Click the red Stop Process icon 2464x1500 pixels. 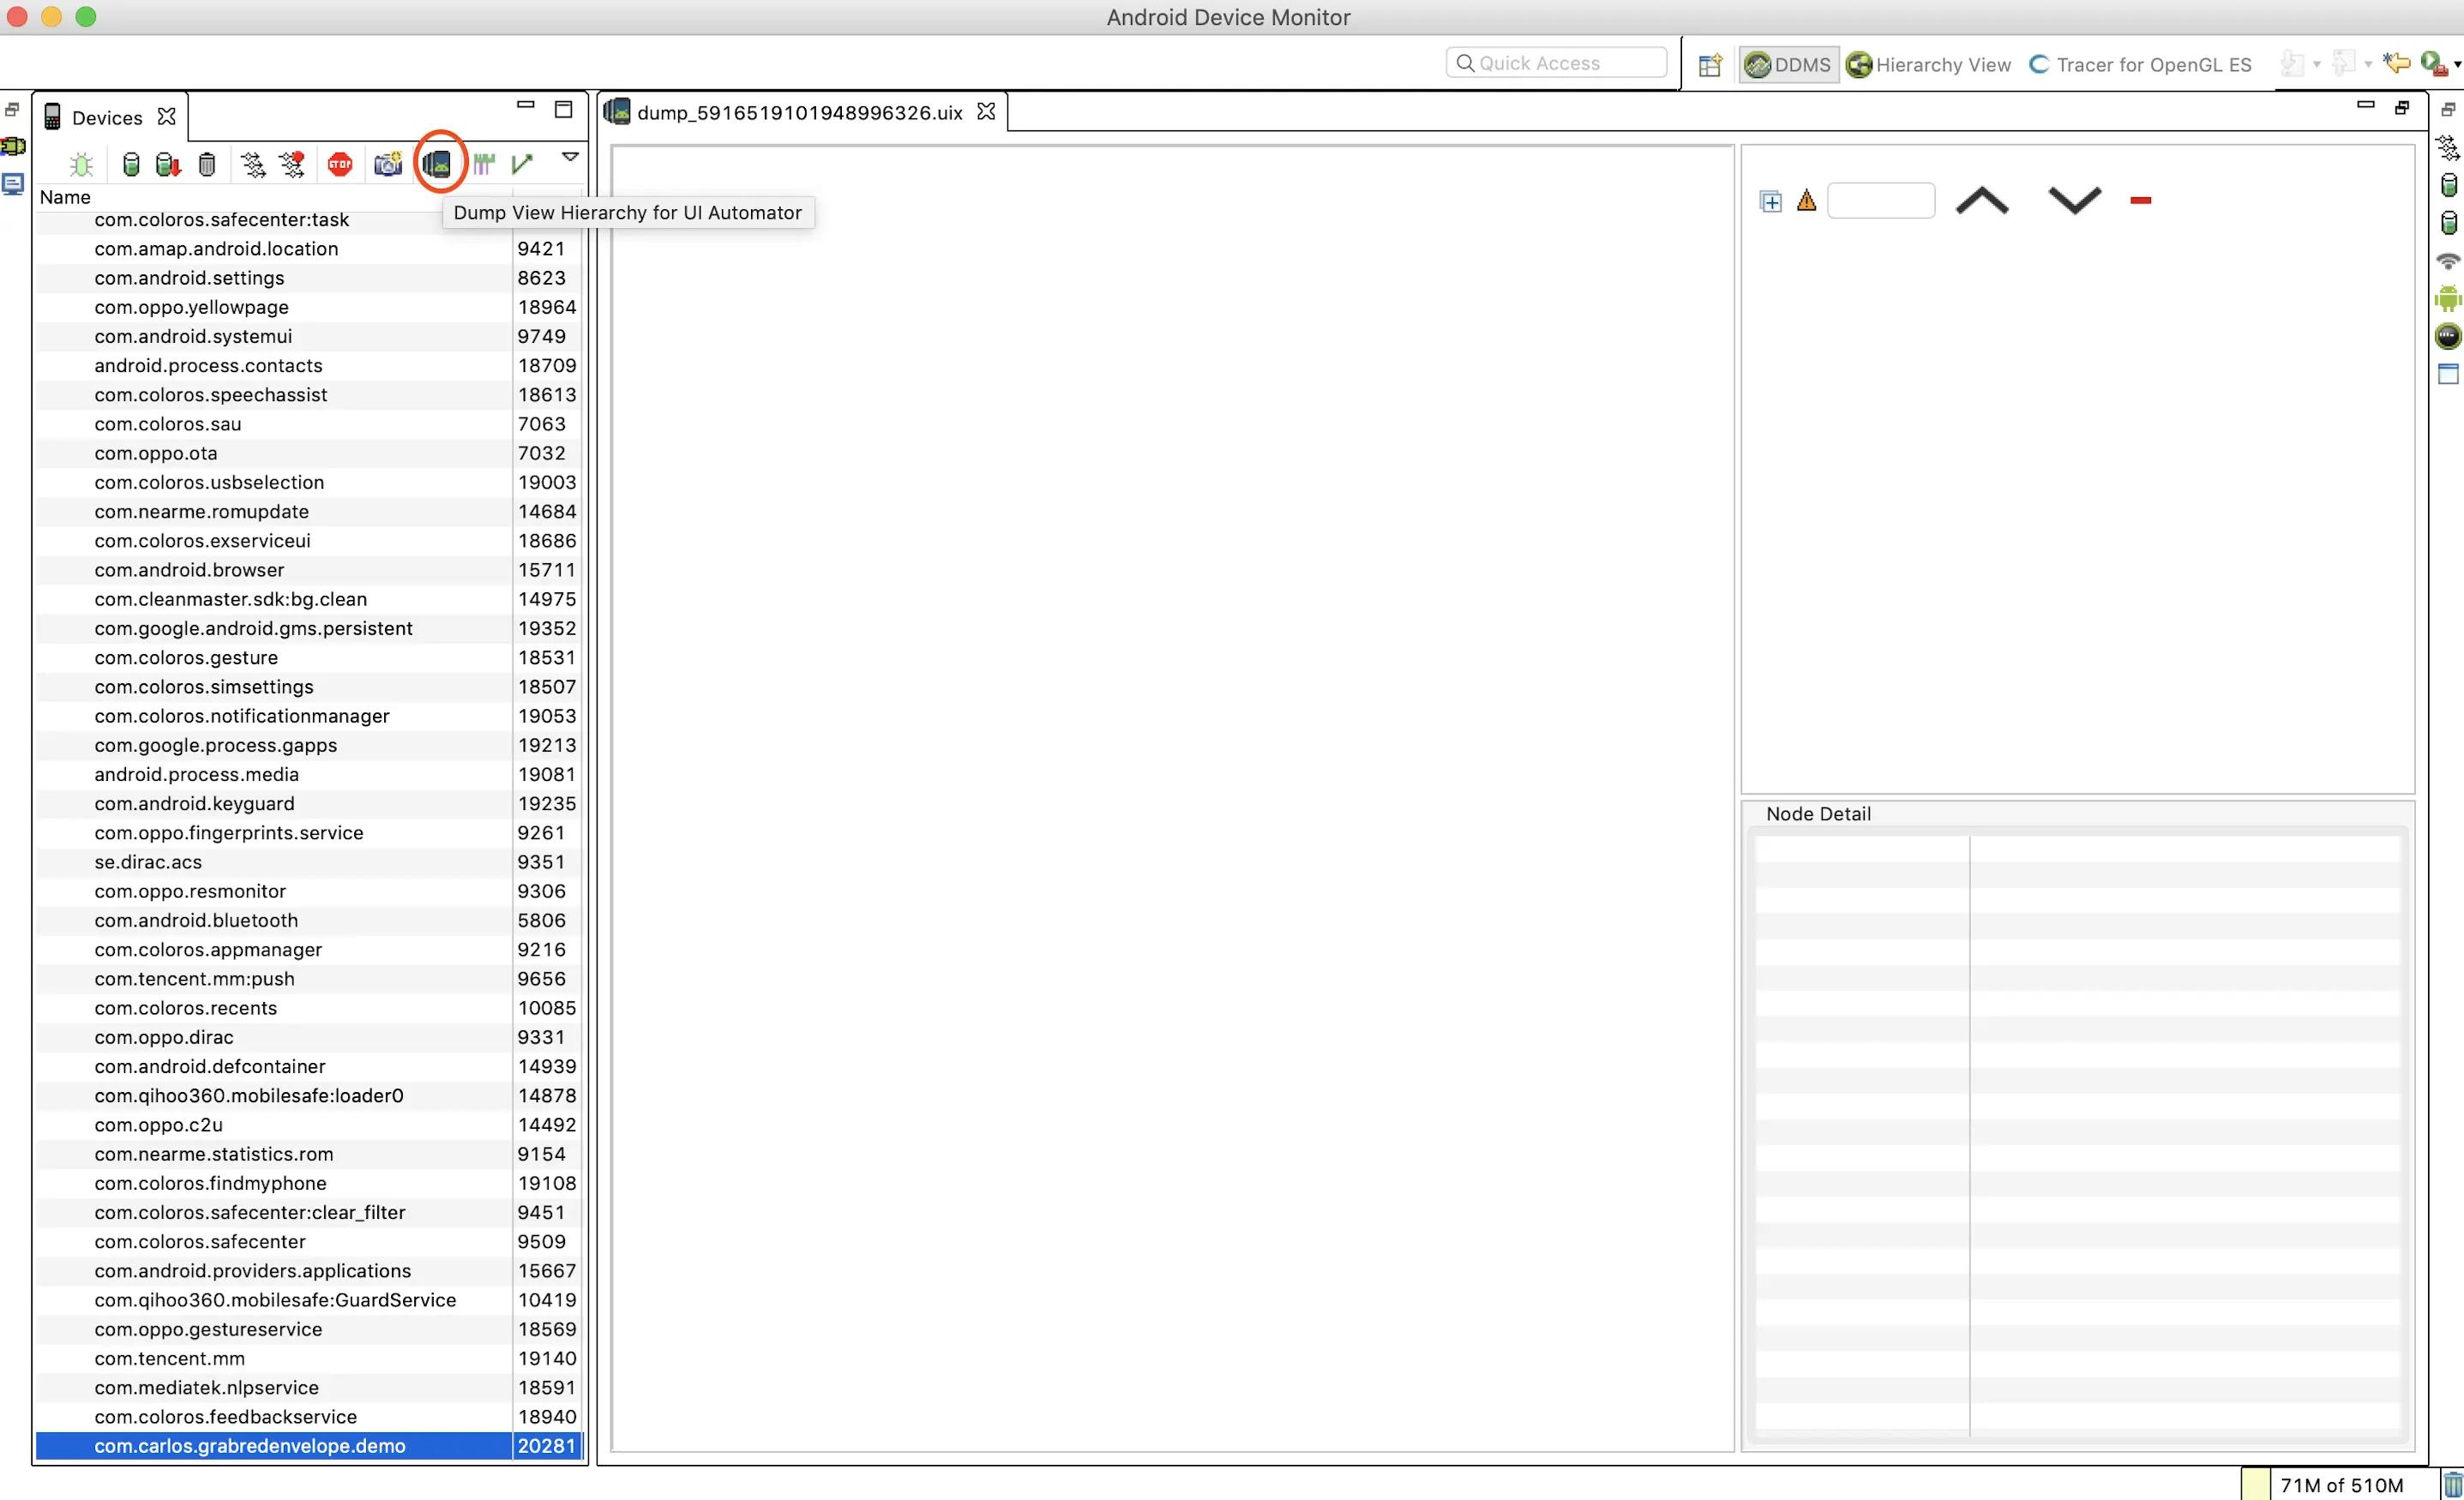coord(340,164)
